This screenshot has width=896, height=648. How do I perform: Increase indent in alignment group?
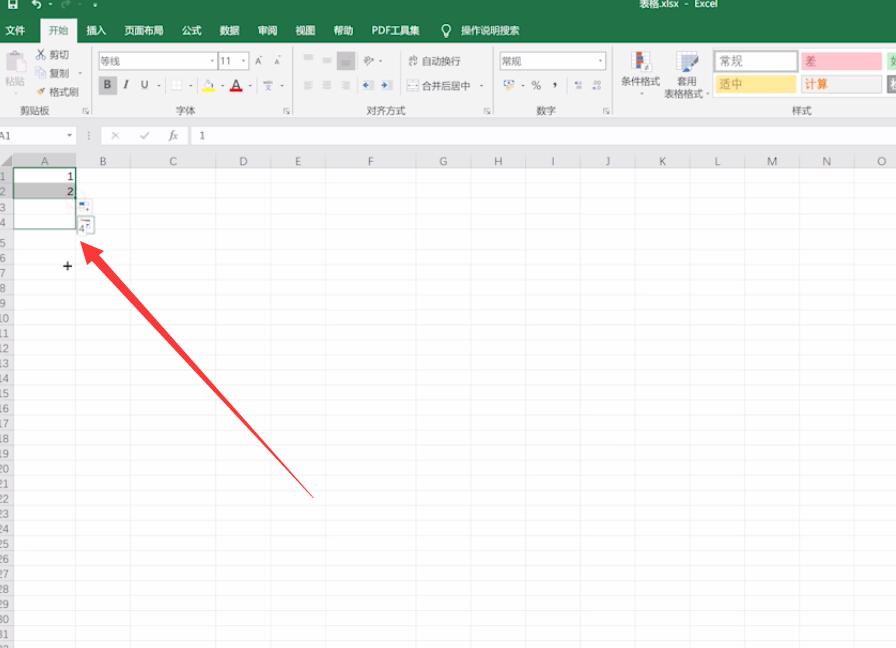click(x=387, y=86)
